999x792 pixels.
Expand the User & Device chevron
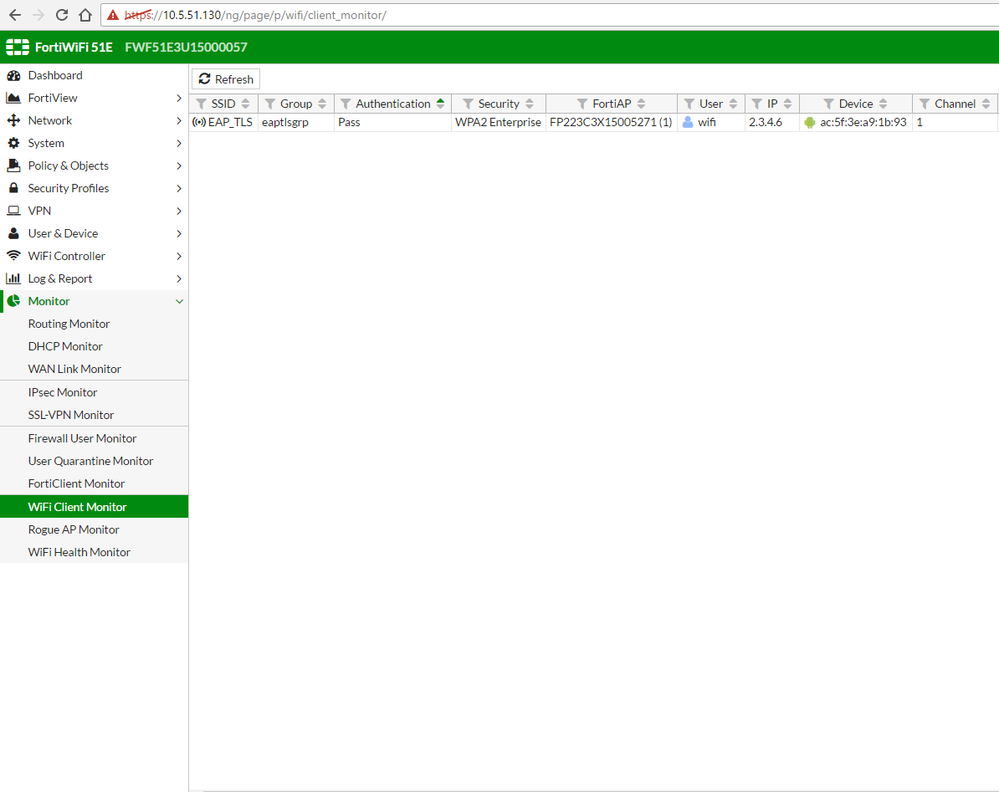179,234
